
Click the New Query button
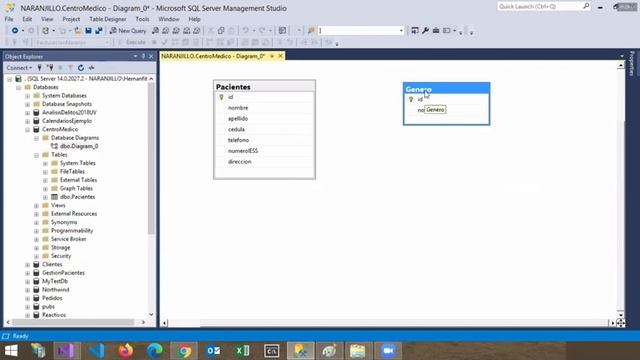click(x=128, y=31)
